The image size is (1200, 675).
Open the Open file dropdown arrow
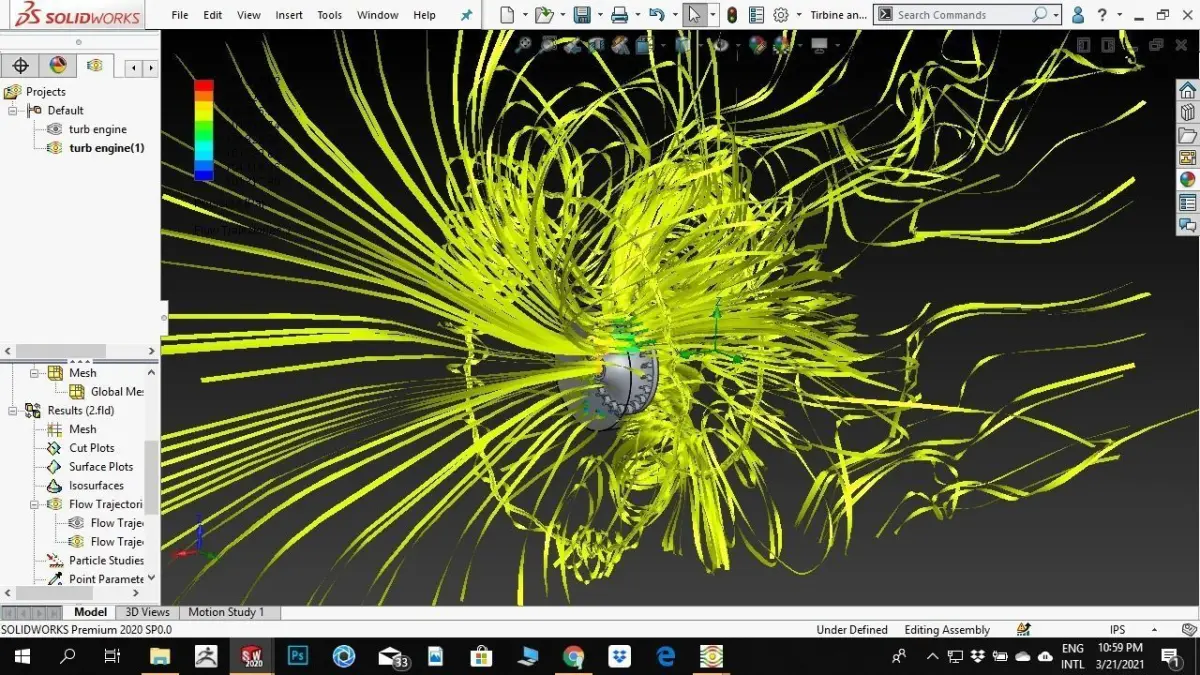click(561, 15)
